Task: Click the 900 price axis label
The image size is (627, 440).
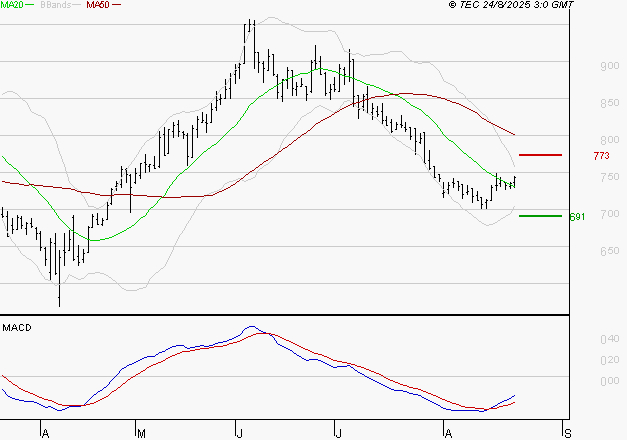Action: click(x=580, y=66)
